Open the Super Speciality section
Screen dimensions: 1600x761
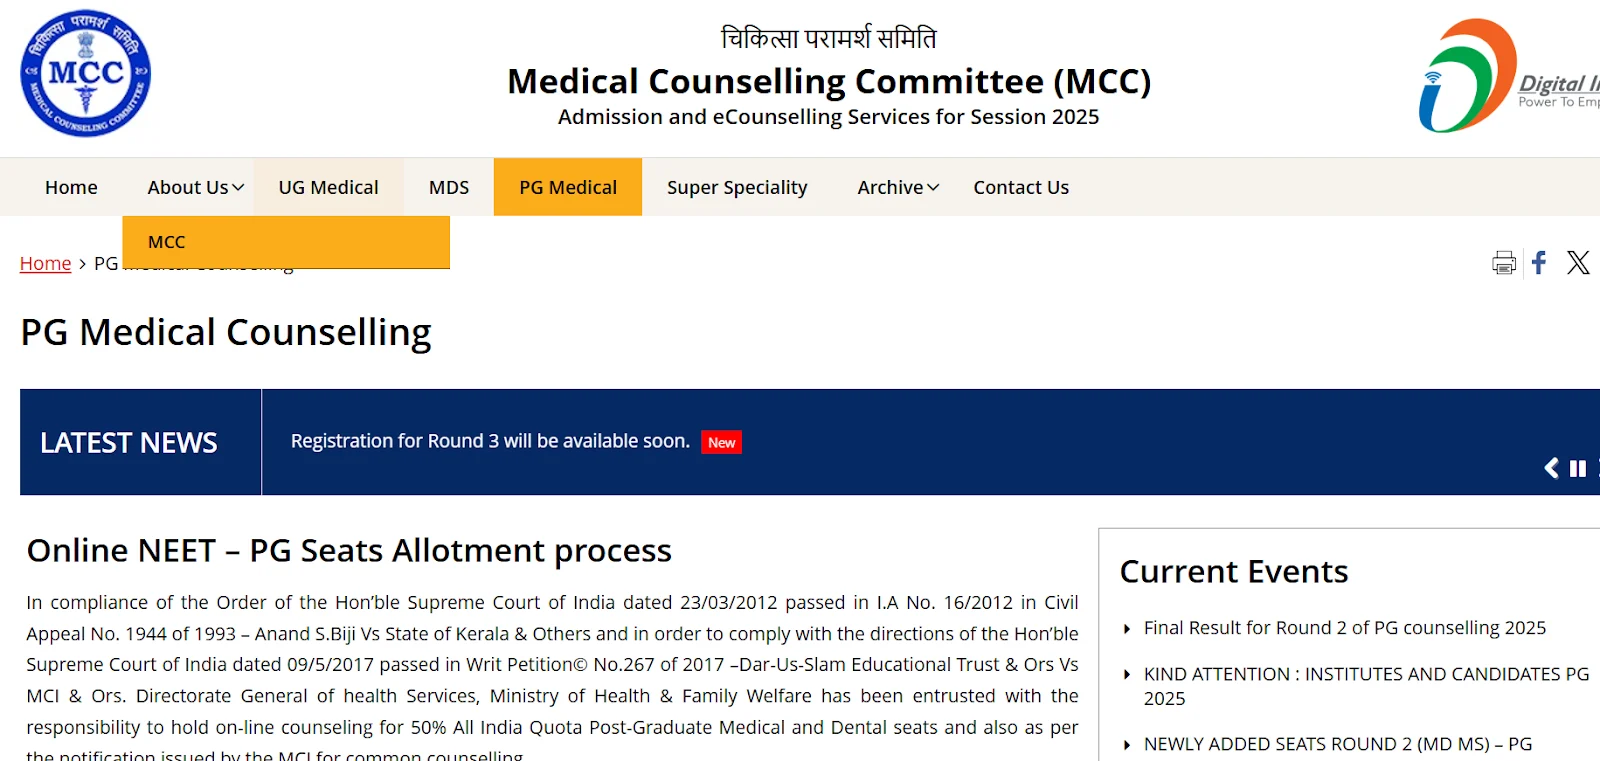(736, 187)
